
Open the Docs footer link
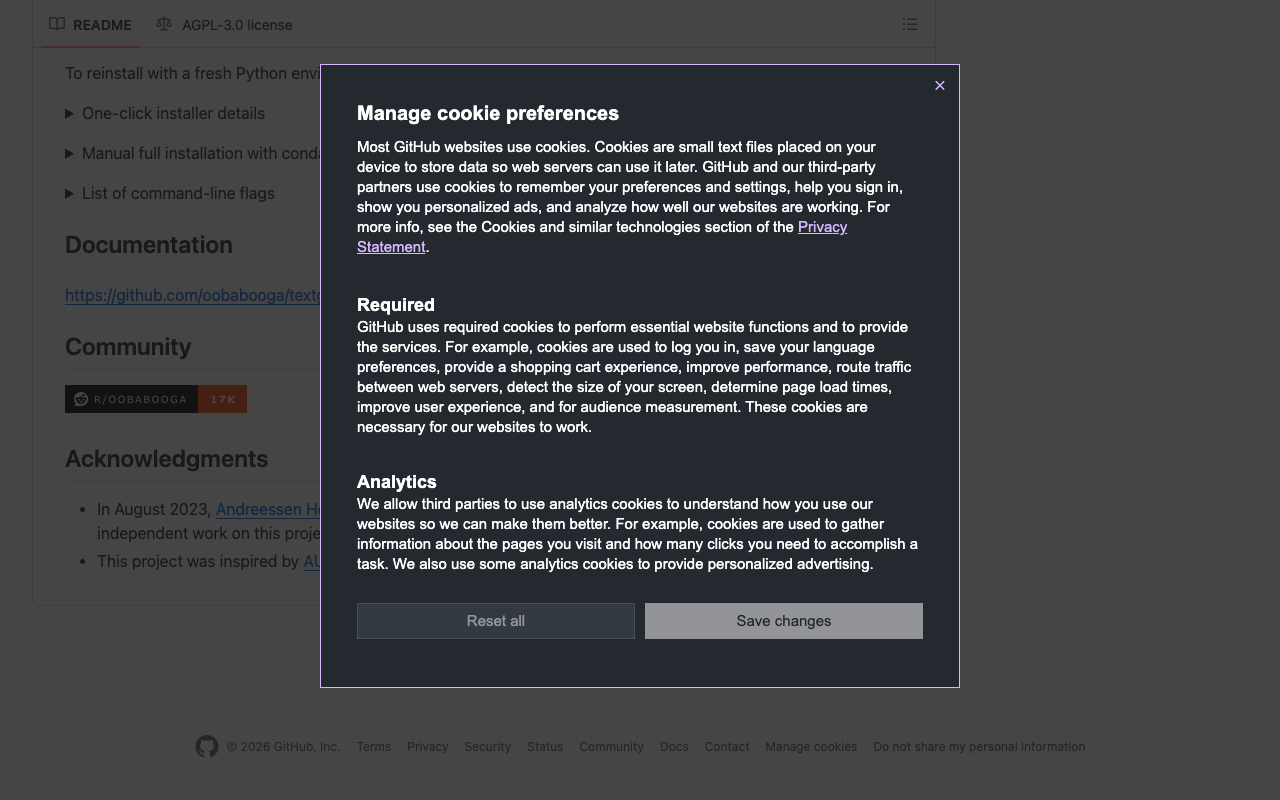click(x=674, y=747)
